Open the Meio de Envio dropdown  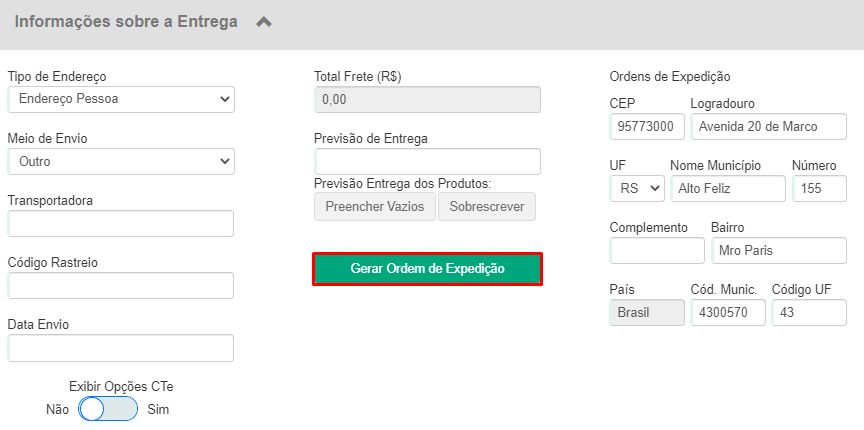[x=121, y=162]
